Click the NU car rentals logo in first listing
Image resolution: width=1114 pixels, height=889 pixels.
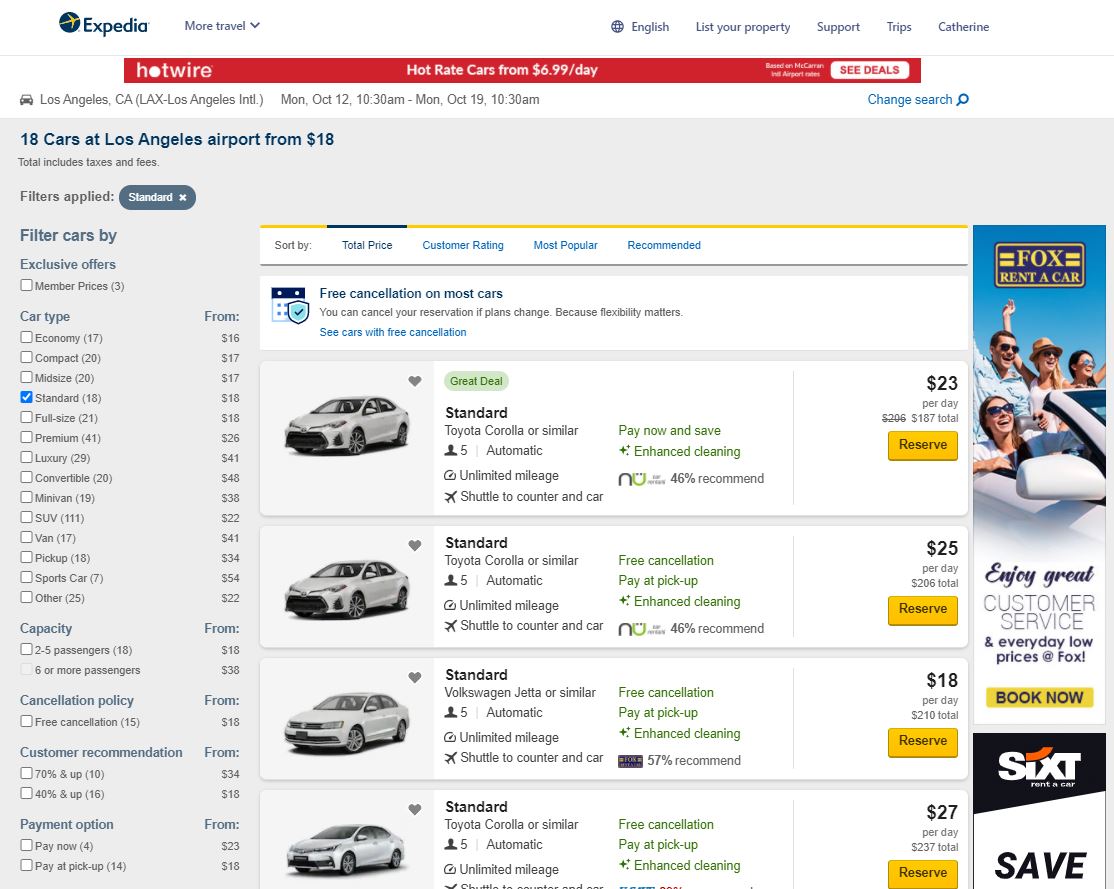(x=642, y=479)
